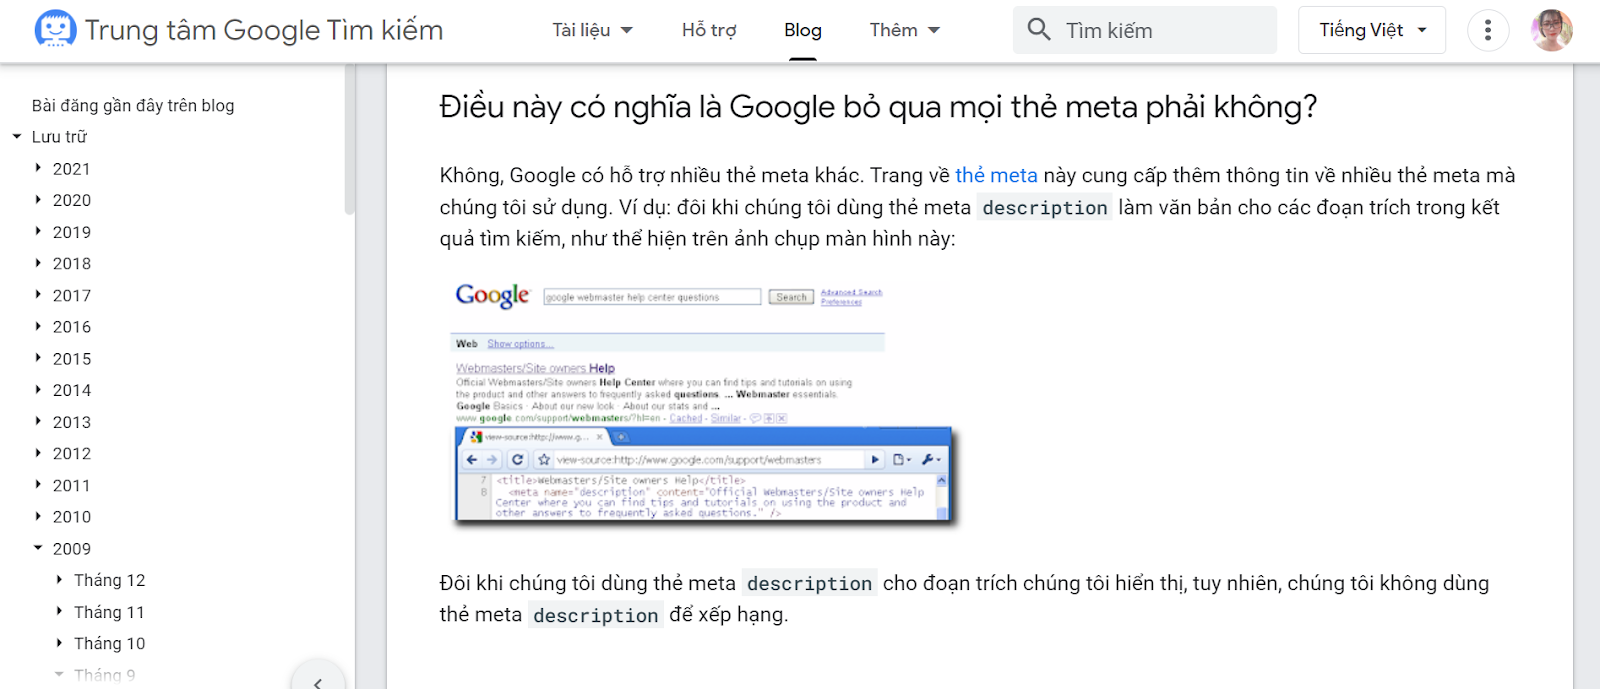Expand the 2013 archive
Viewport: 1600px width, 689px height.
point(38,421)
